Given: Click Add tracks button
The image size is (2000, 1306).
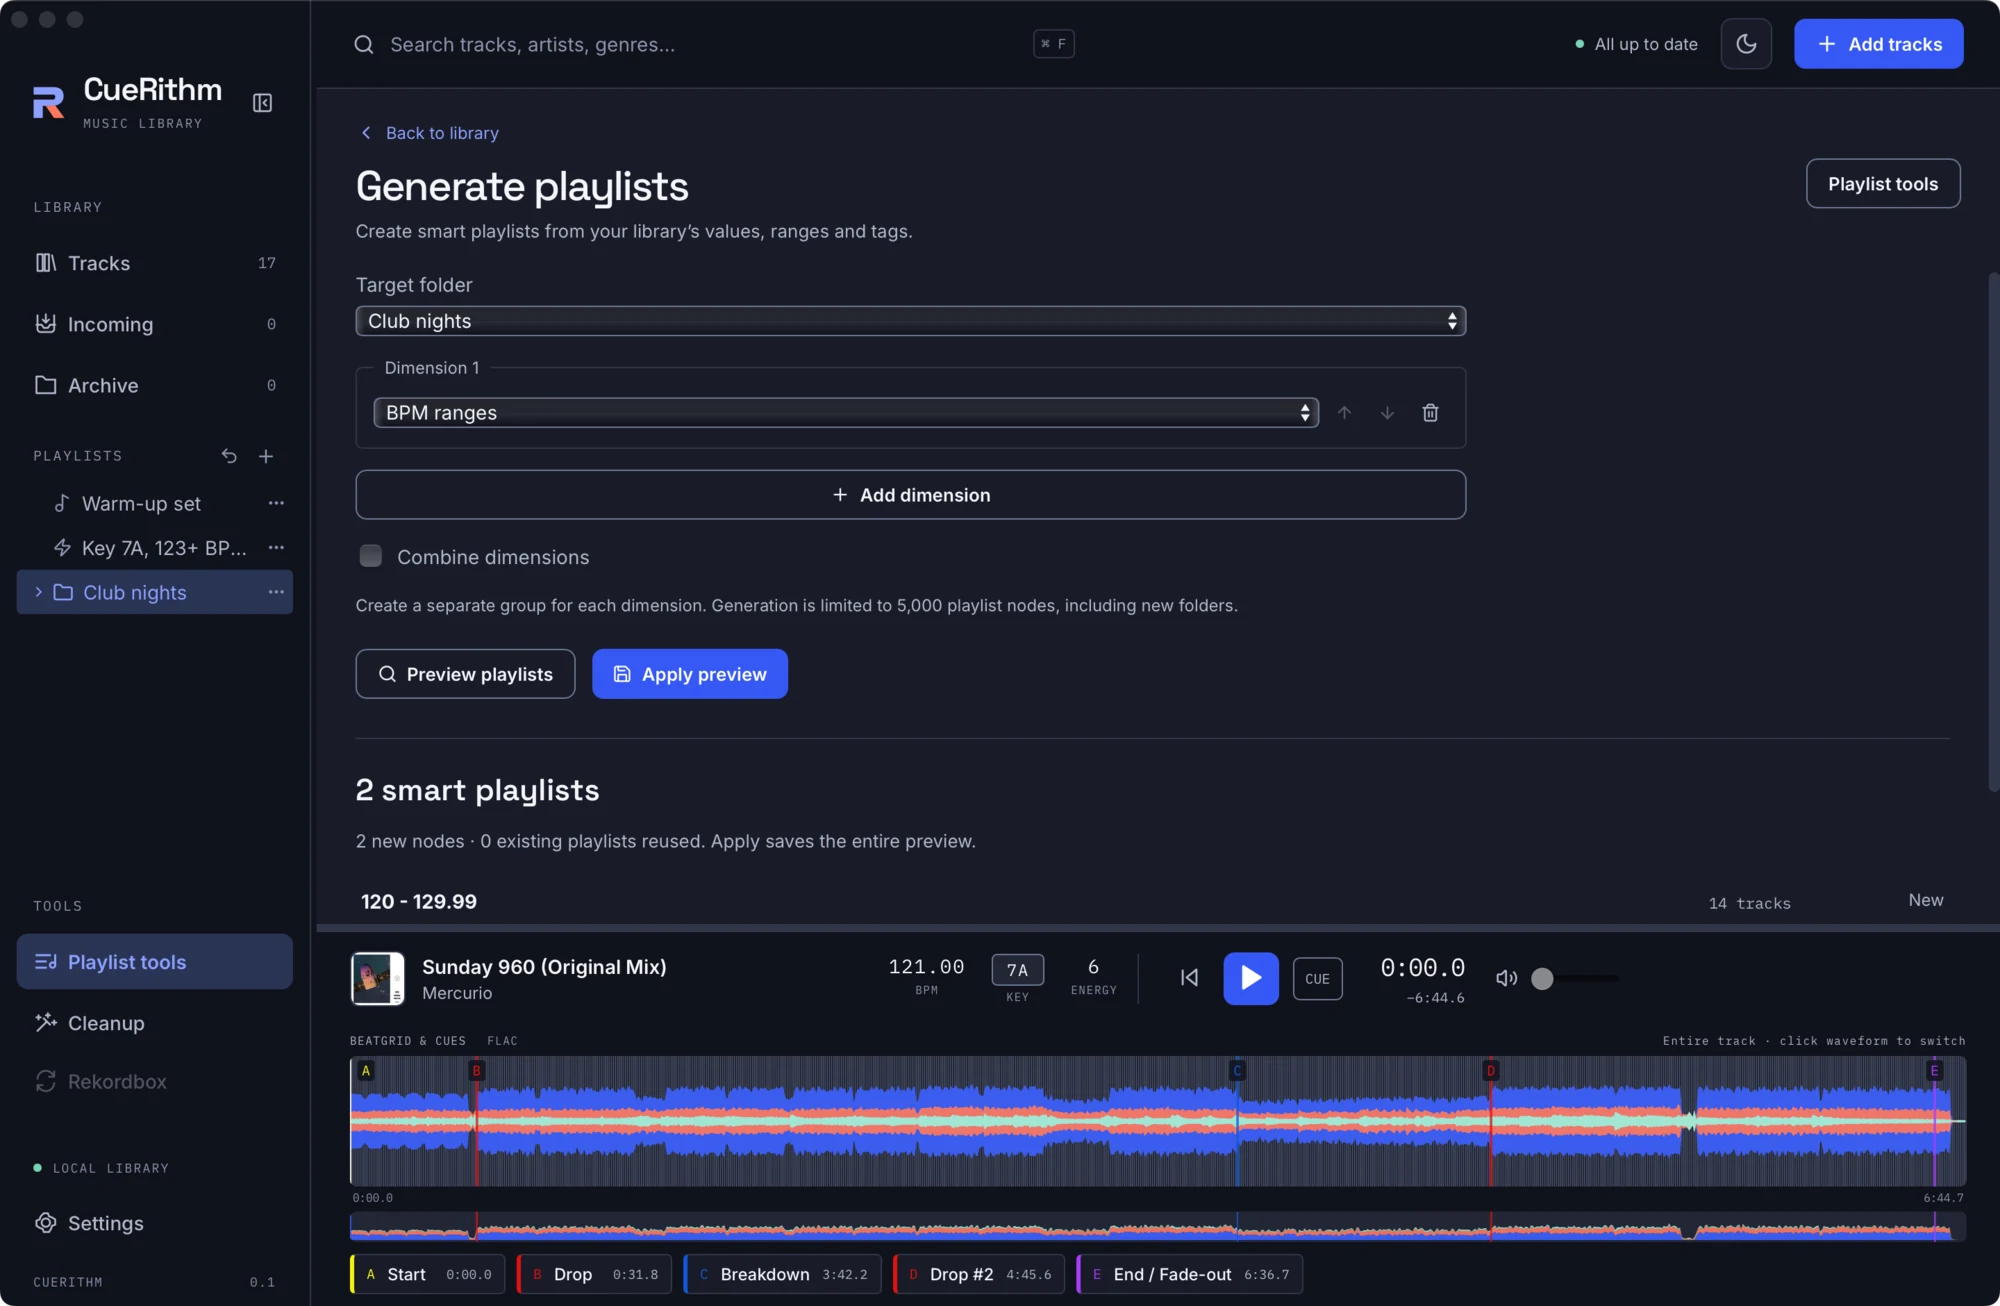Looking at the screenshot, I should [1878, 44].
